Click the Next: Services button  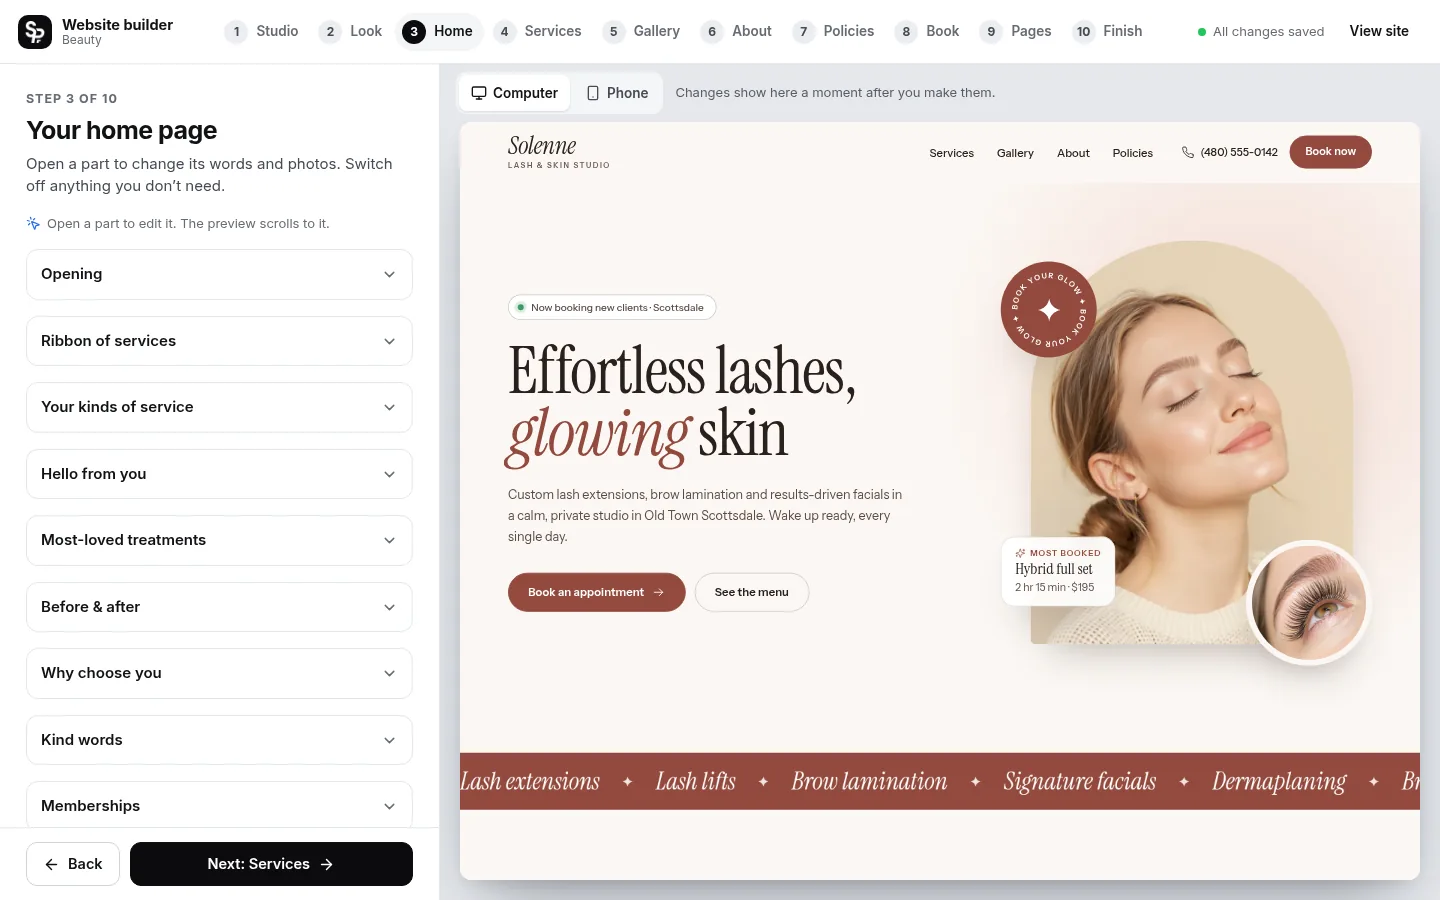click(271, 864)
